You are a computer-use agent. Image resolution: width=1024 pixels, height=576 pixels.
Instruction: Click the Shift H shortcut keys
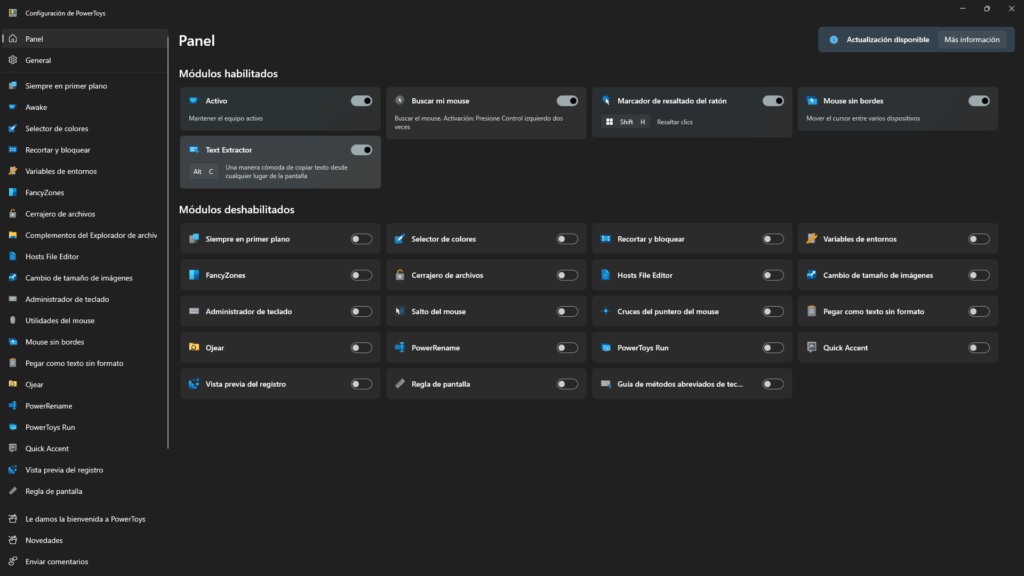click(626, 121)
